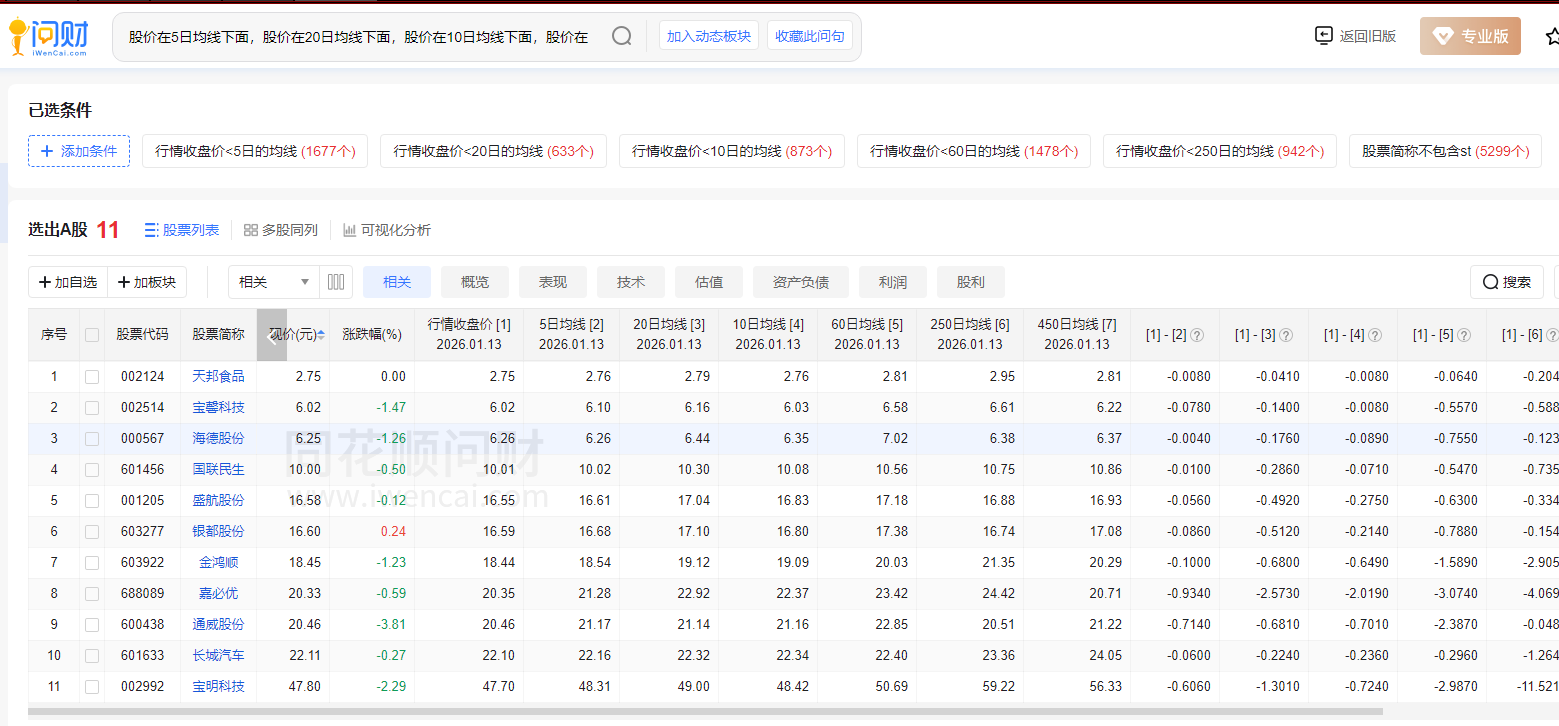Open the column settings icon beside 相关 dropdown
This screenshot has height=726, width=1559.
(336, 282)
